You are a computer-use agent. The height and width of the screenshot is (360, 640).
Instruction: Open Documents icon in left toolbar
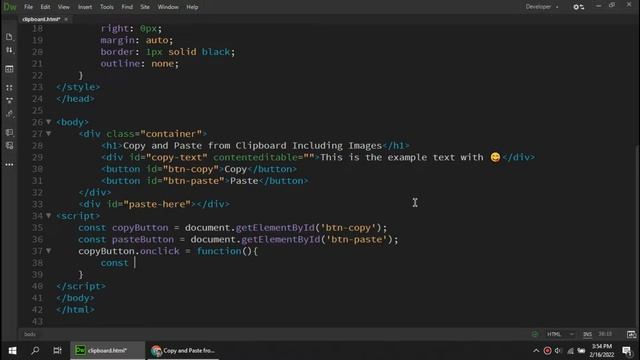(x=9, y=37)
